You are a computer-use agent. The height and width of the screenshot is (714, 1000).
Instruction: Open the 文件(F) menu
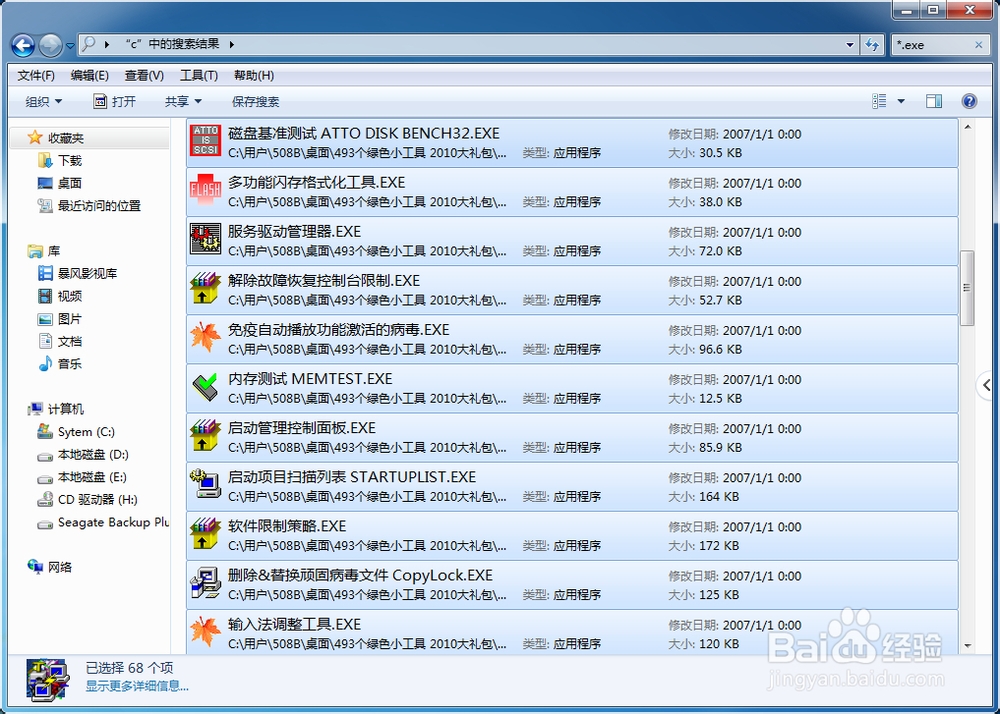click(36, 75)
